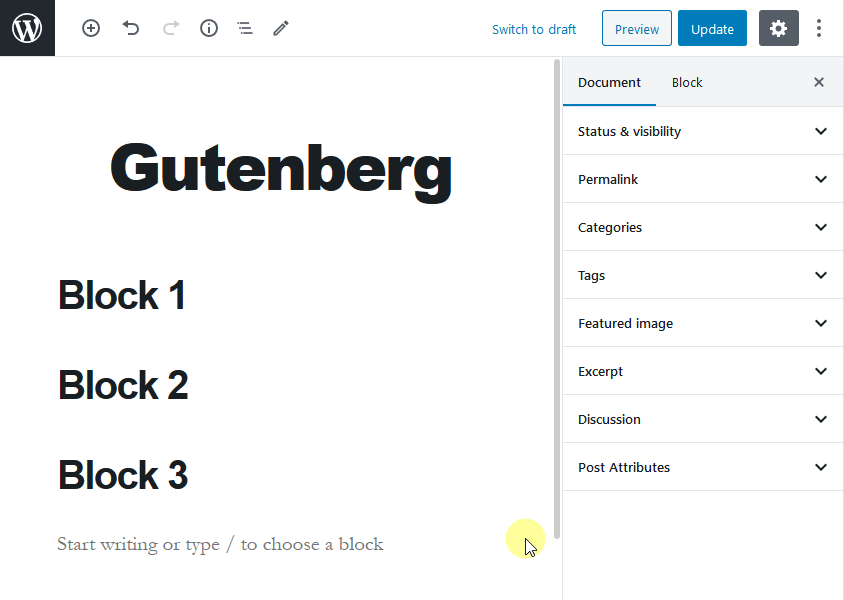Select the Document tab
Screen dimensions: 844x600
(609, 83)
